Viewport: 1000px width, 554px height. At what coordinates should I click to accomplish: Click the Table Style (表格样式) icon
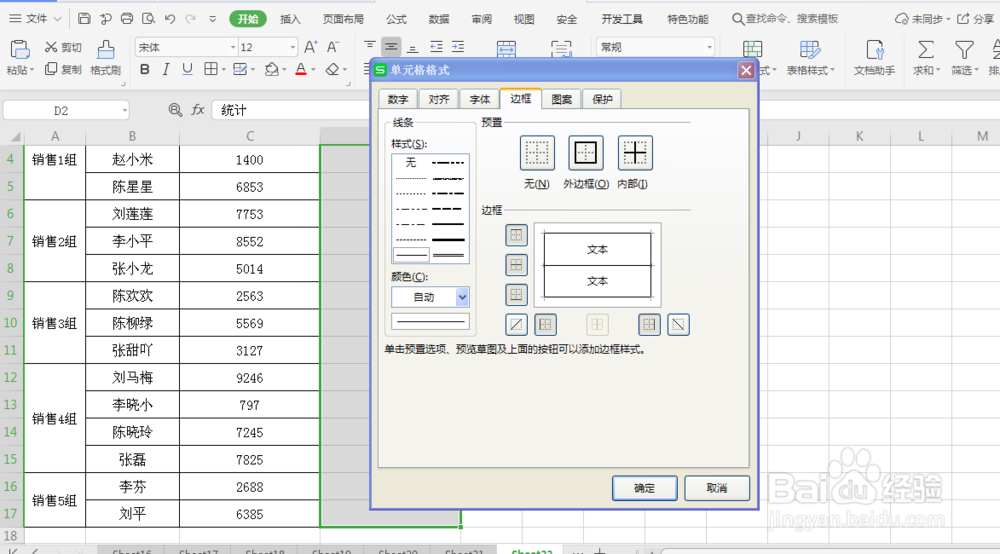pyautogui.click(x=810, y=50)
